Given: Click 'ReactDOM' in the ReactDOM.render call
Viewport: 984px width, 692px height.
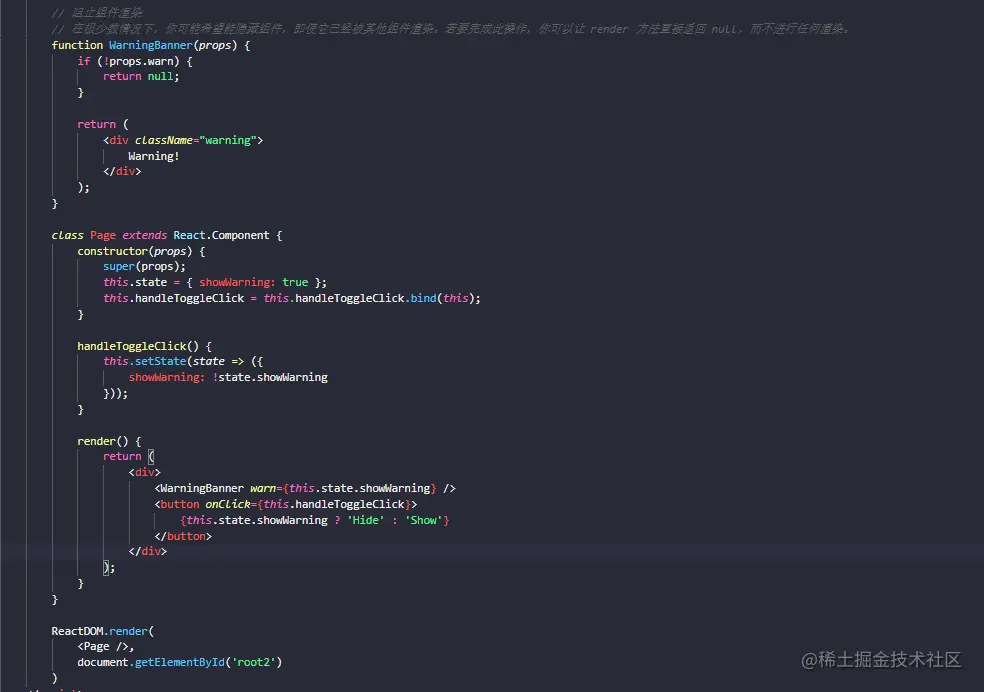Looking at the screenshot, I should (77, 631).
